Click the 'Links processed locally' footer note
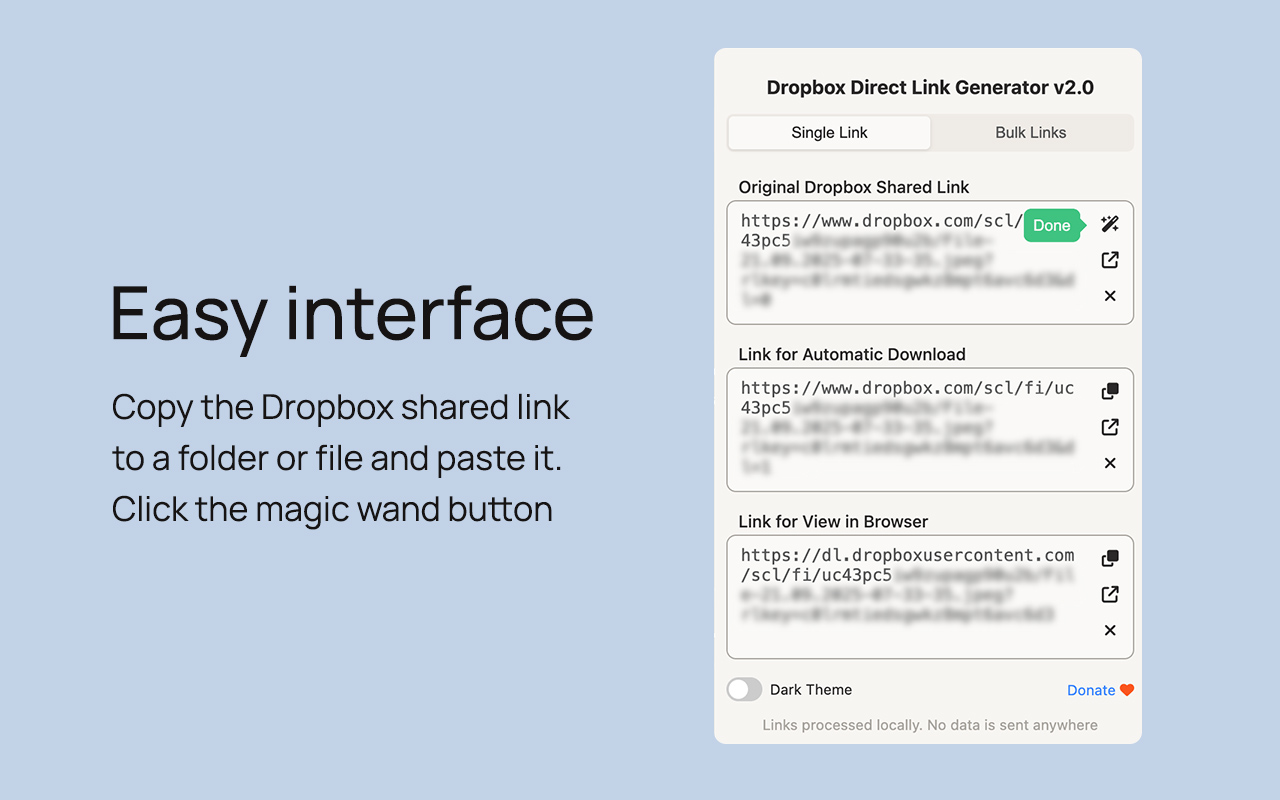 click(x=930, y=725)
